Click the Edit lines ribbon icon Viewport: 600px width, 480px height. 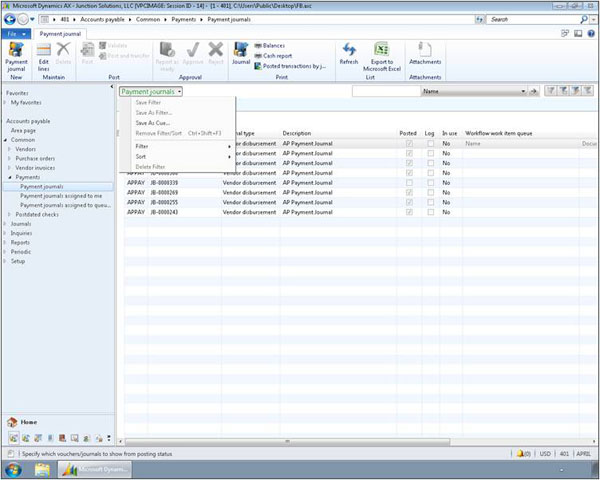[x=44, y=50]
